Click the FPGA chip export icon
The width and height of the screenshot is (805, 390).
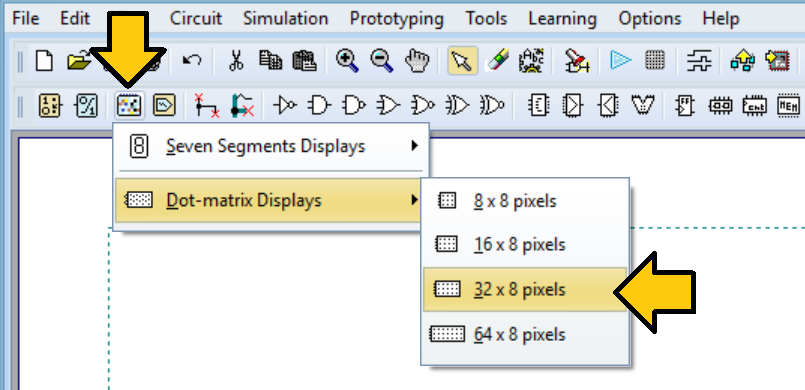pyautogui.click(x=777, y=61)
